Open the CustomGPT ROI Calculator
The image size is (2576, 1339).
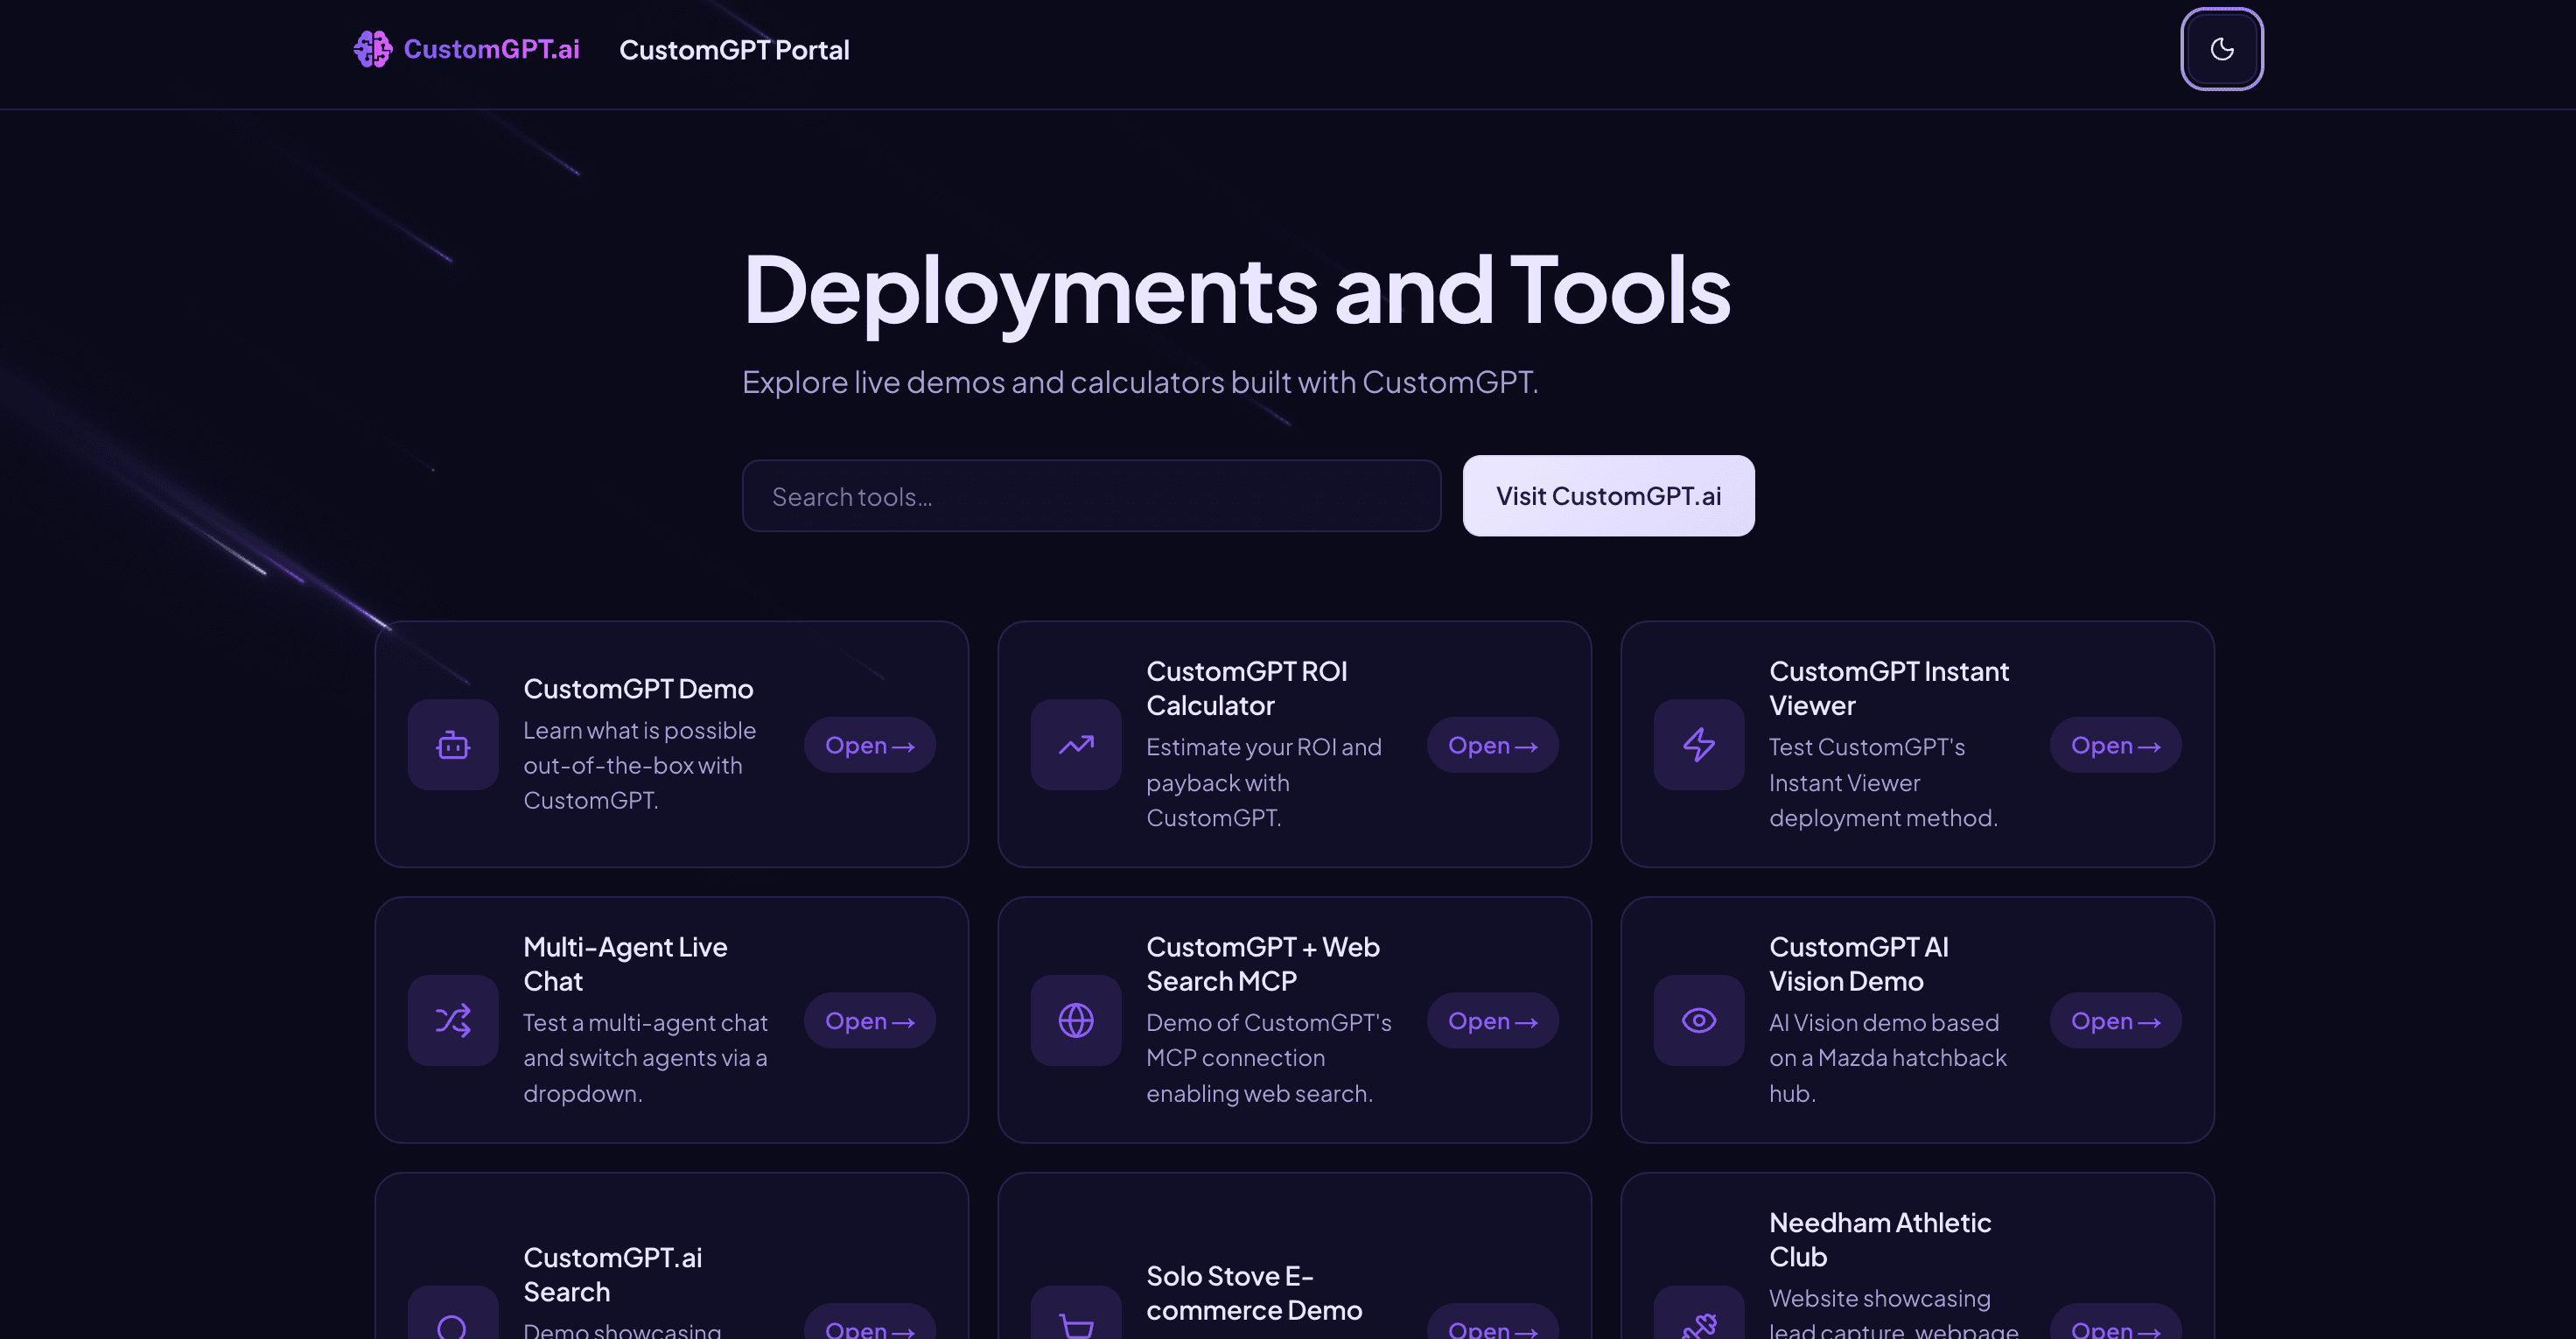click(x=1491, y=745)
